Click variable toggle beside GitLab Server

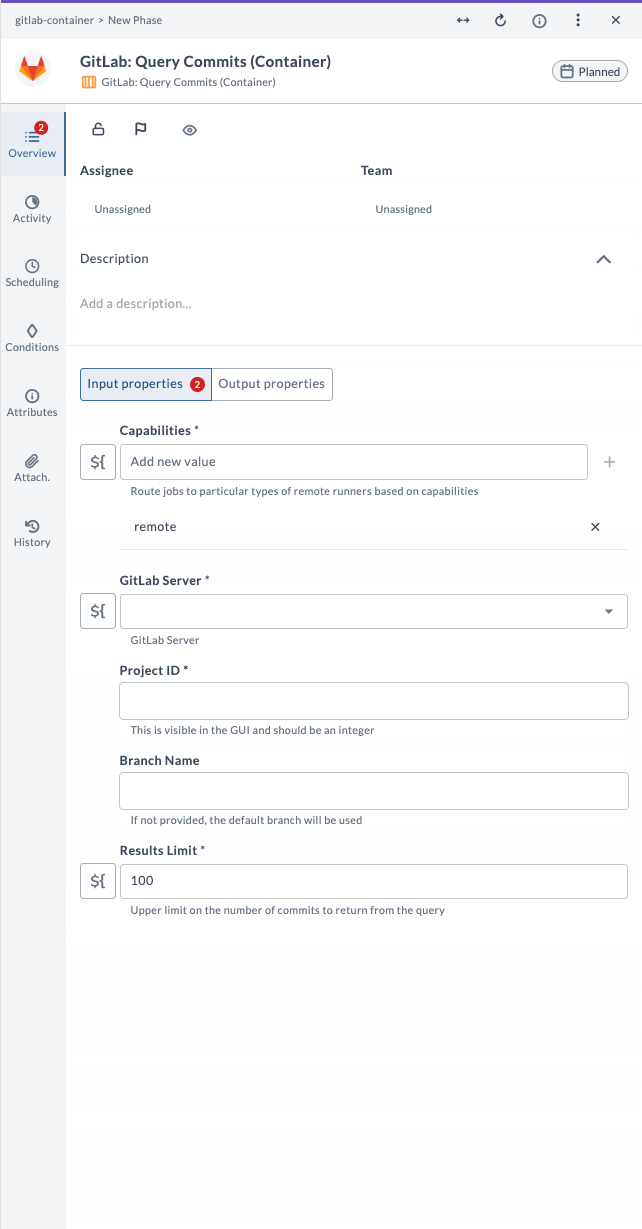(x=98, y=611)
